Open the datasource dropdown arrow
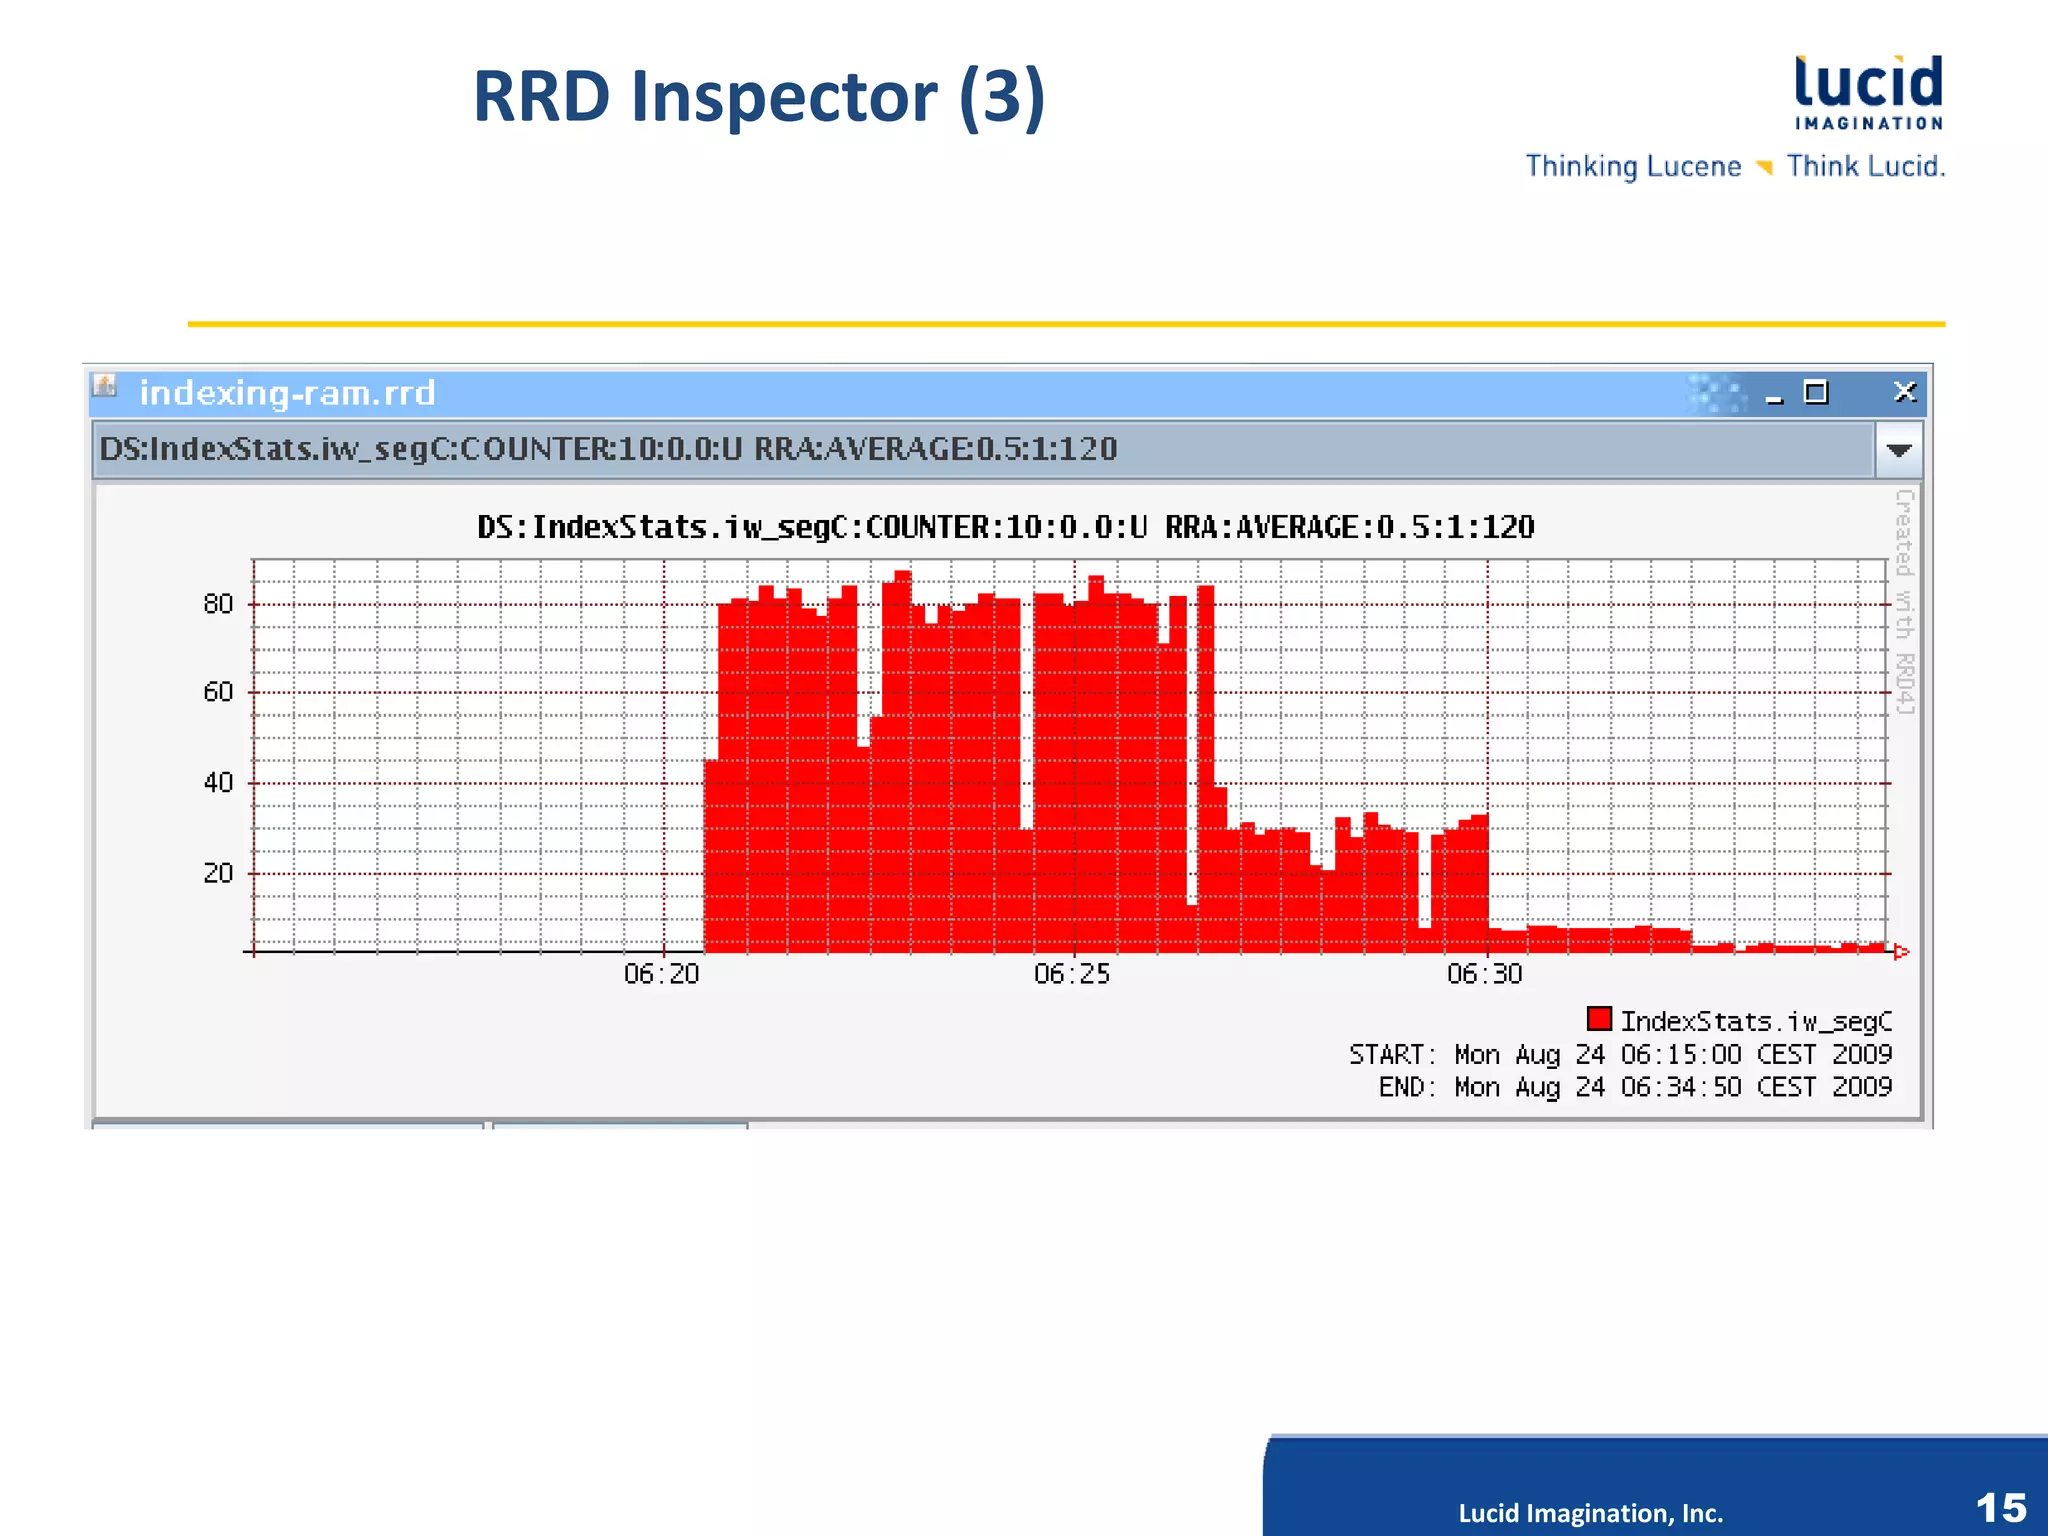 point(1899,450)
